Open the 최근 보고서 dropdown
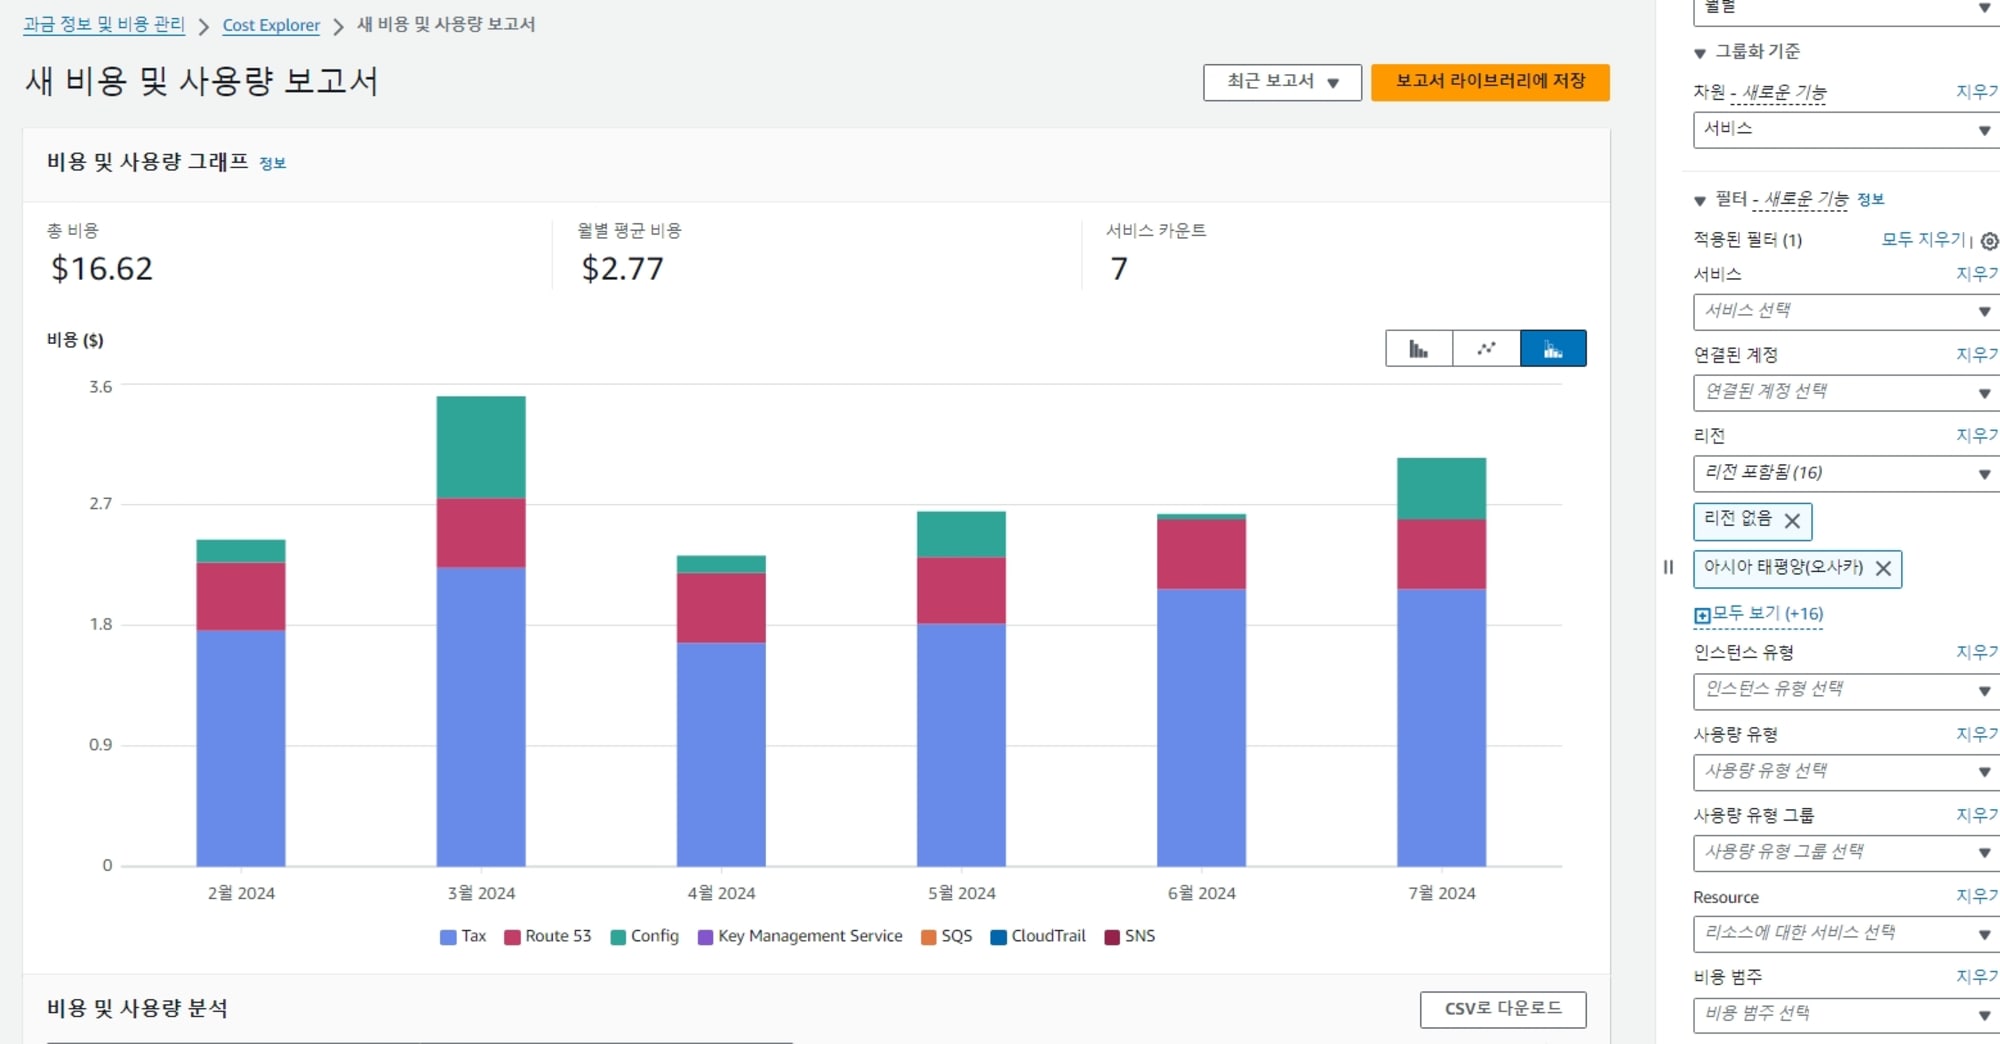 click(x=1282, y=82)
